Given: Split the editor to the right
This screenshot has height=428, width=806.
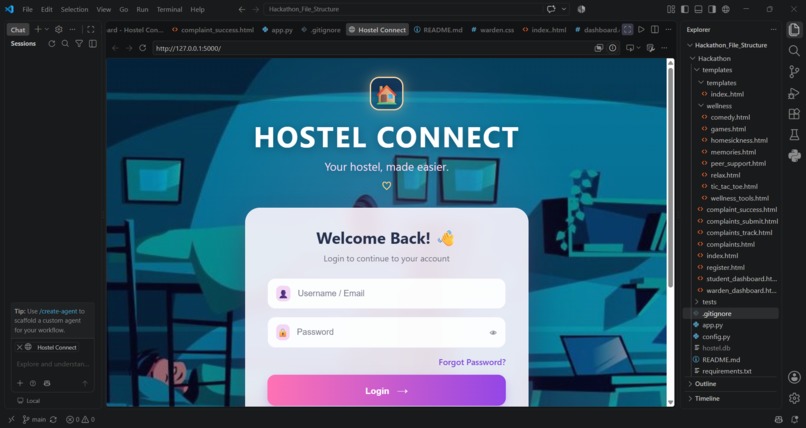Looking at the screenshot, I should tap(654, 30).
